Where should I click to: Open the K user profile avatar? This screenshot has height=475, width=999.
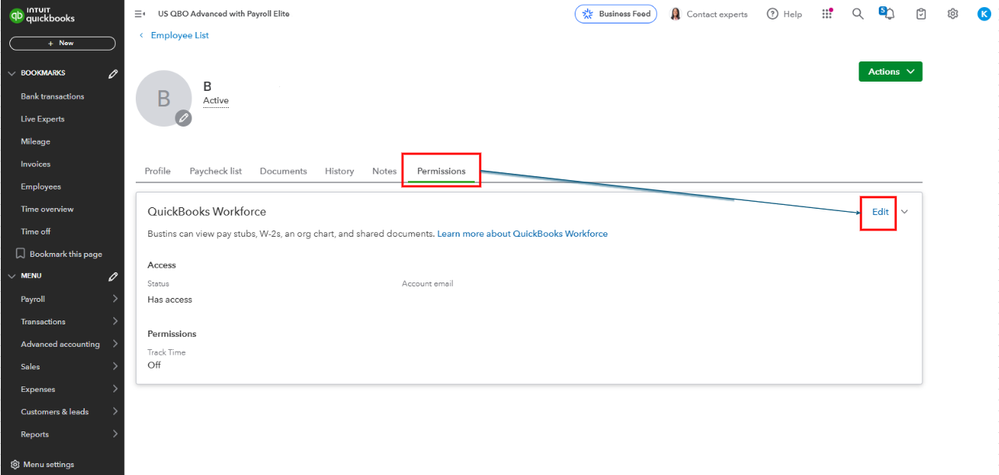tap(984, 14)
